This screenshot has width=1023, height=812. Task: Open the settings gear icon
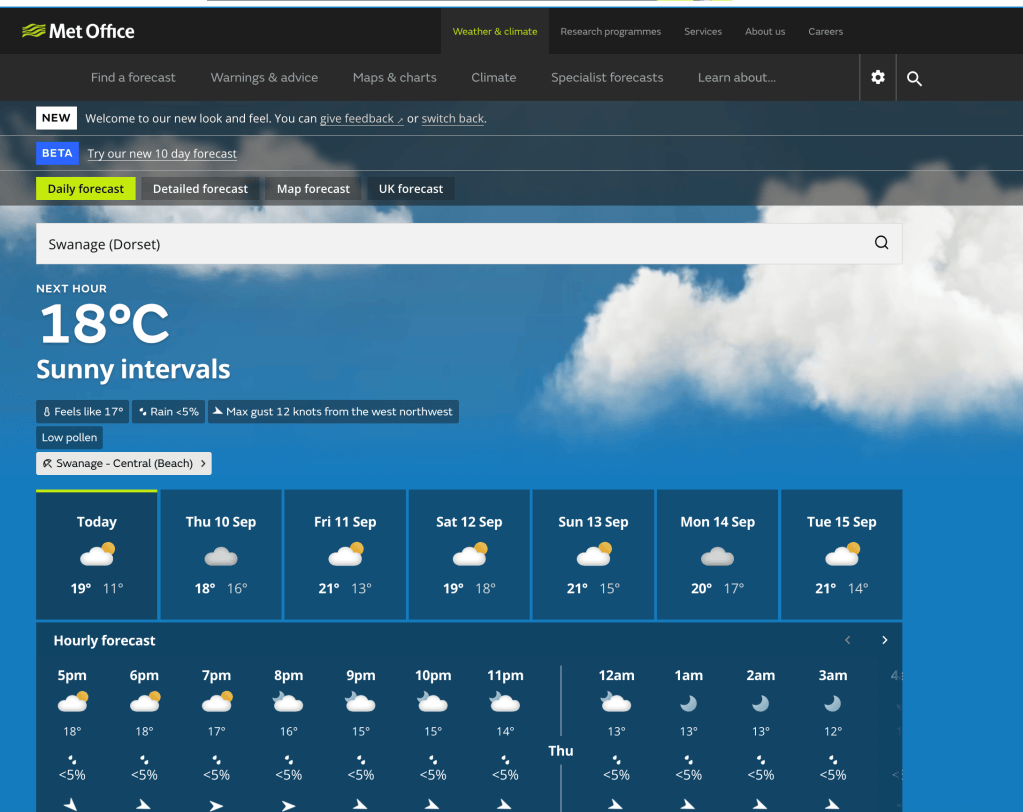click(x=878, y=78)
